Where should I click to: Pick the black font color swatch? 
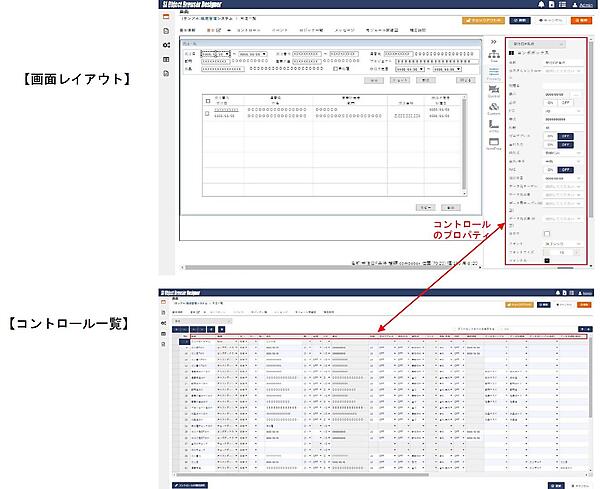547,261
